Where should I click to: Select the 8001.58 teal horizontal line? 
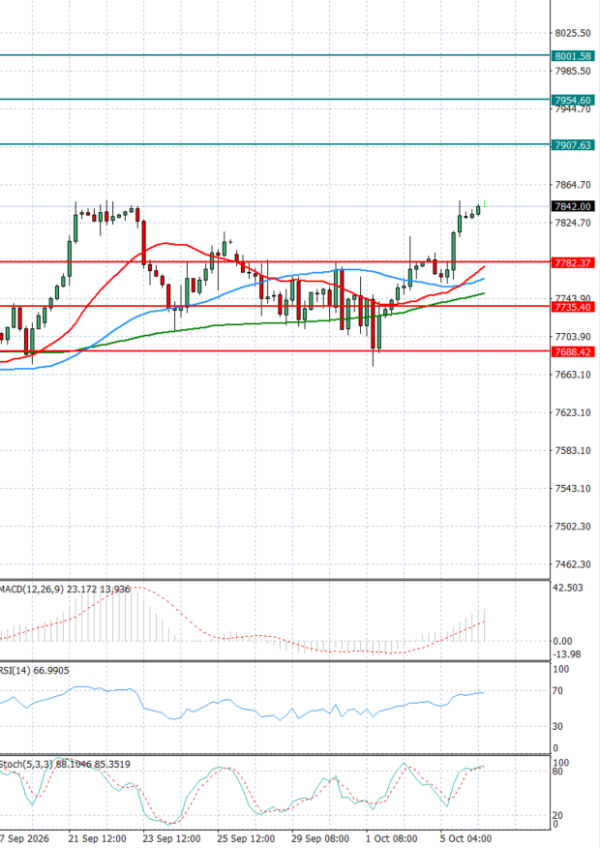(x=275, y=55)
